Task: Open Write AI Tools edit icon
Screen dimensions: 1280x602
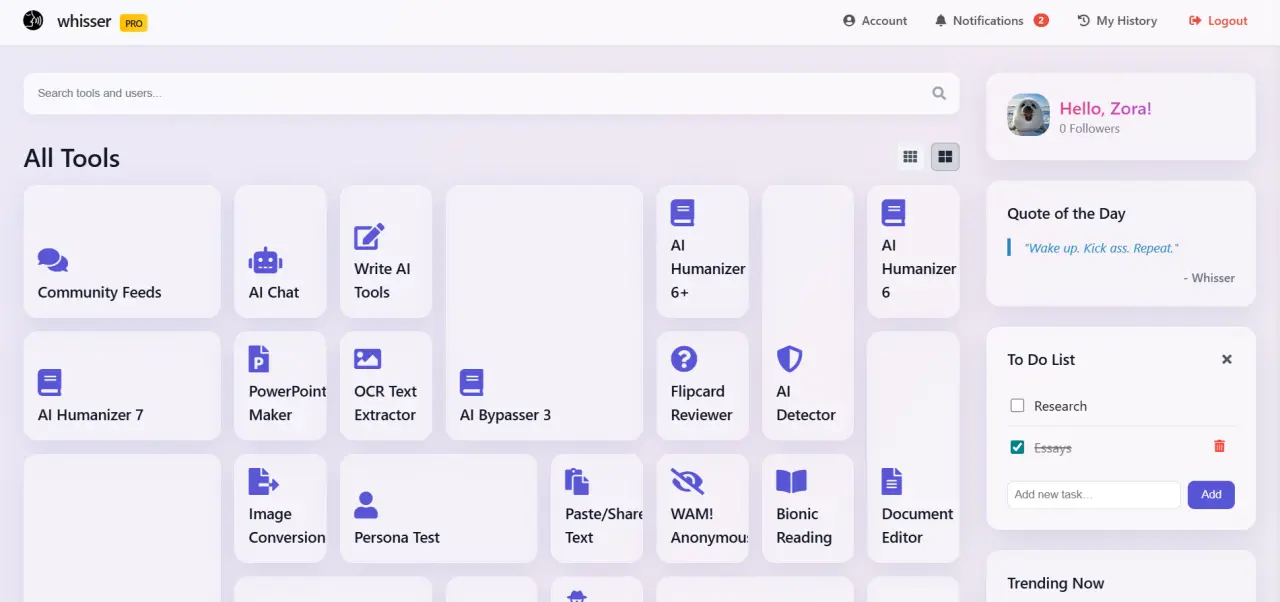Action: pos(369,237)
